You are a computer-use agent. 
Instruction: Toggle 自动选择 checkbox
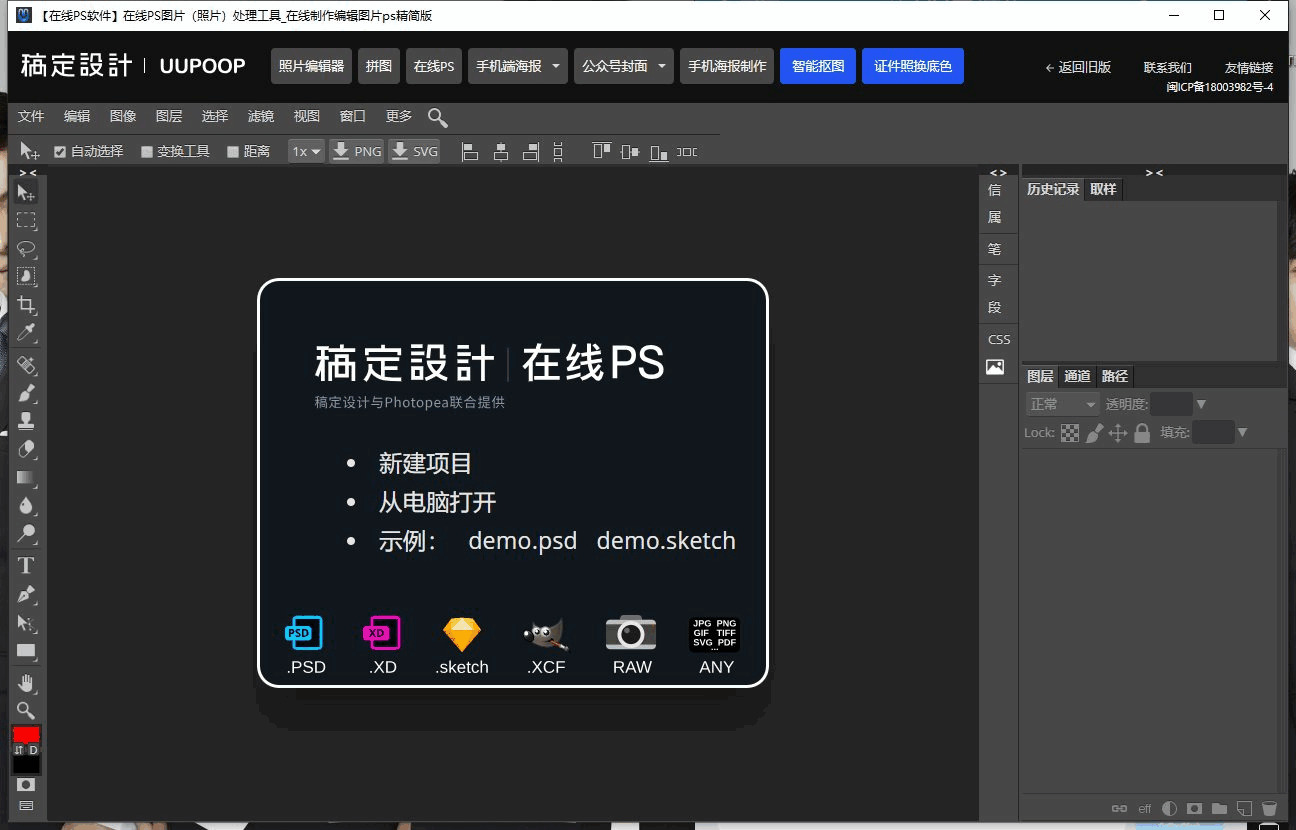click(x=60, y=152)
